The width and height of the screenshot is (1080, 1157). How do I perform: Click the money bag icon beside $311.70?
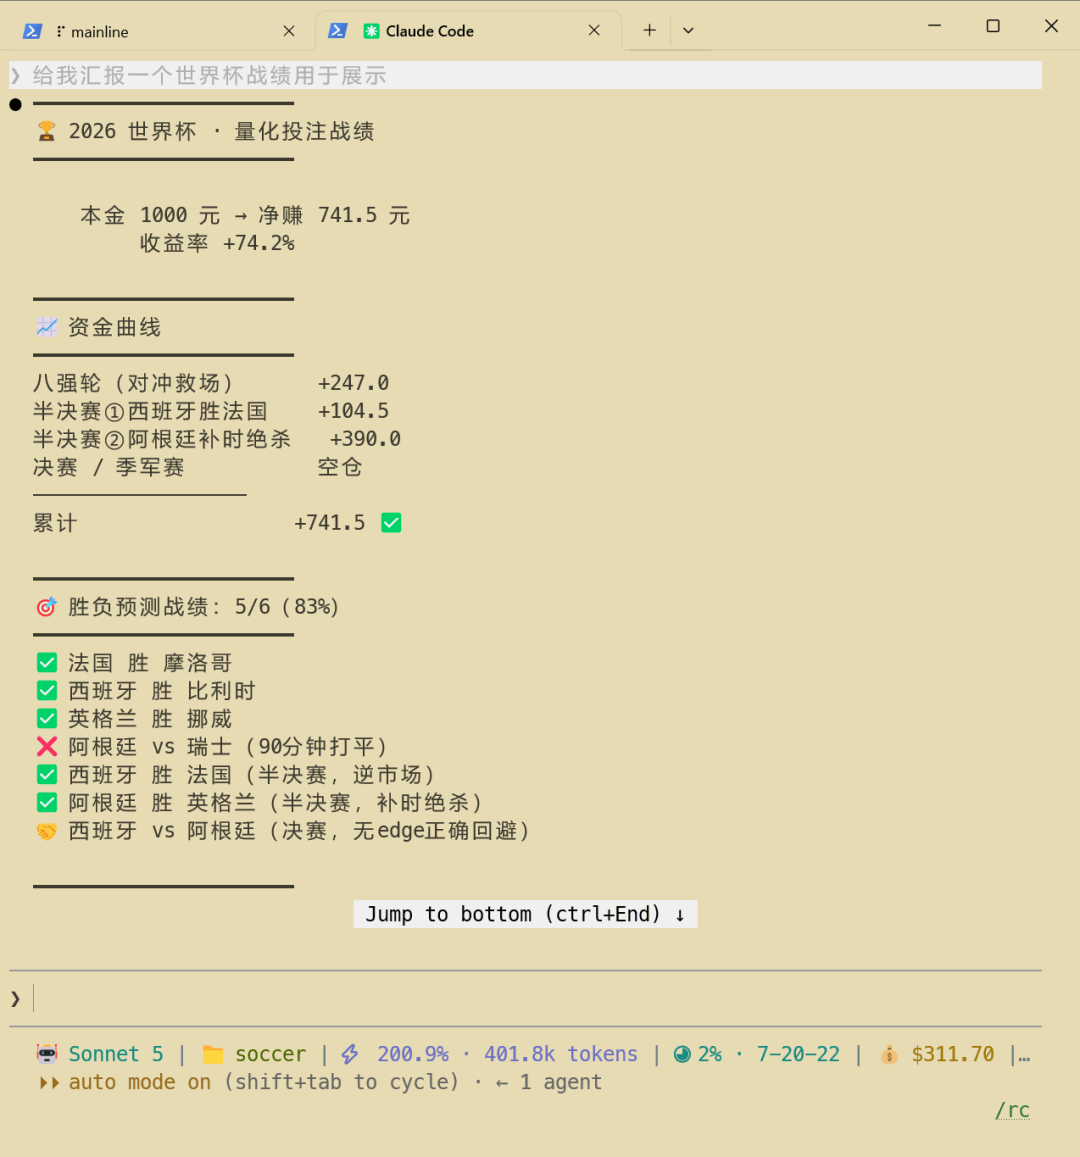[889, 1055]
